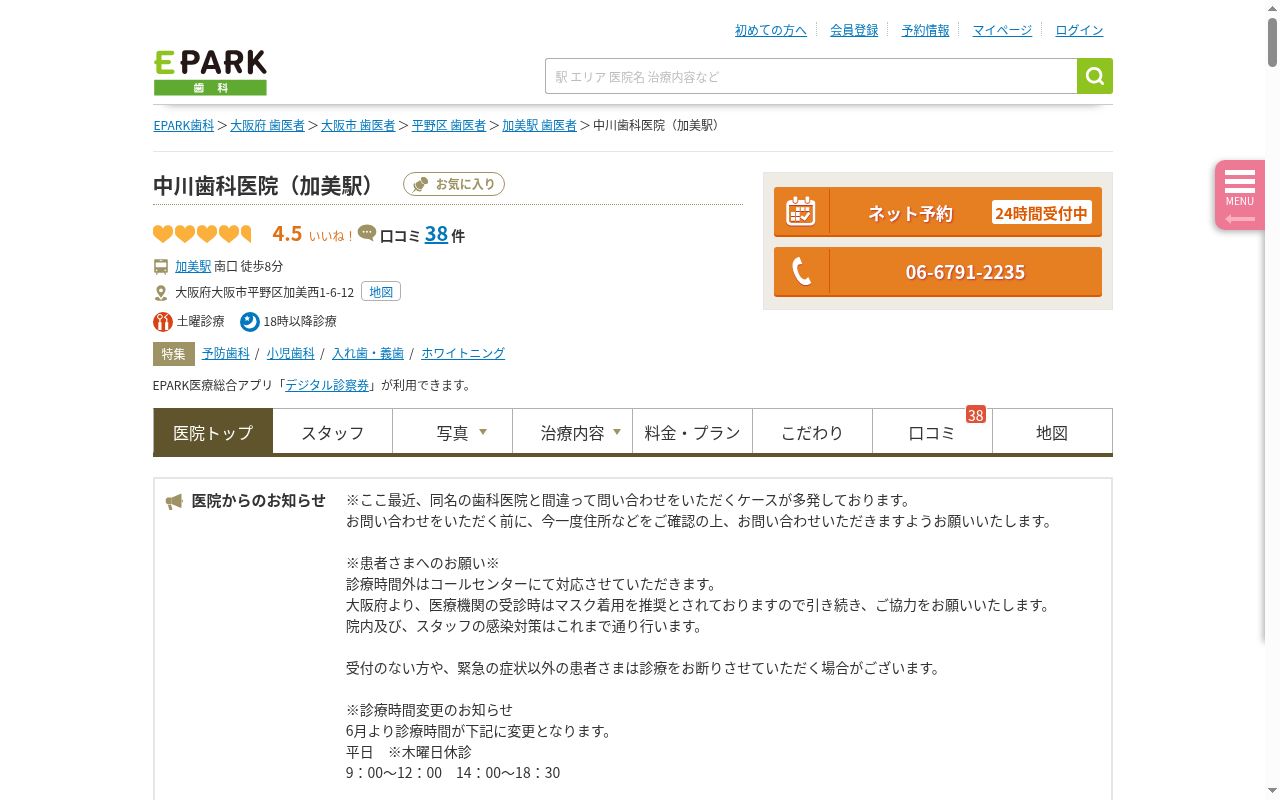Select the 医院トップ tab
Screen dimensions: 1280x800
tap(213, 432)
